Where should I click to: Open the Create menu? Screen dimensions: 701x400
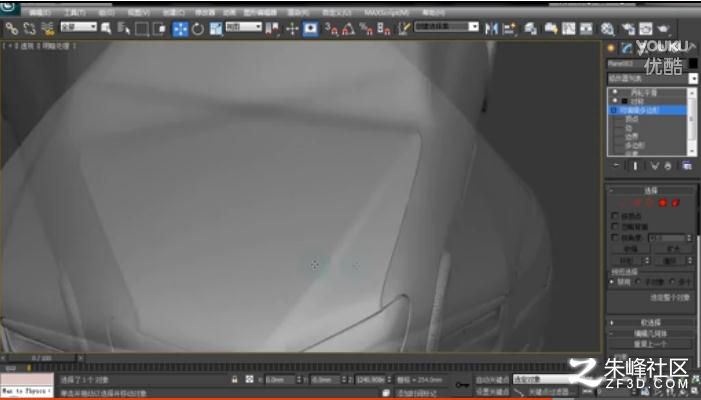tap(173, 13)
